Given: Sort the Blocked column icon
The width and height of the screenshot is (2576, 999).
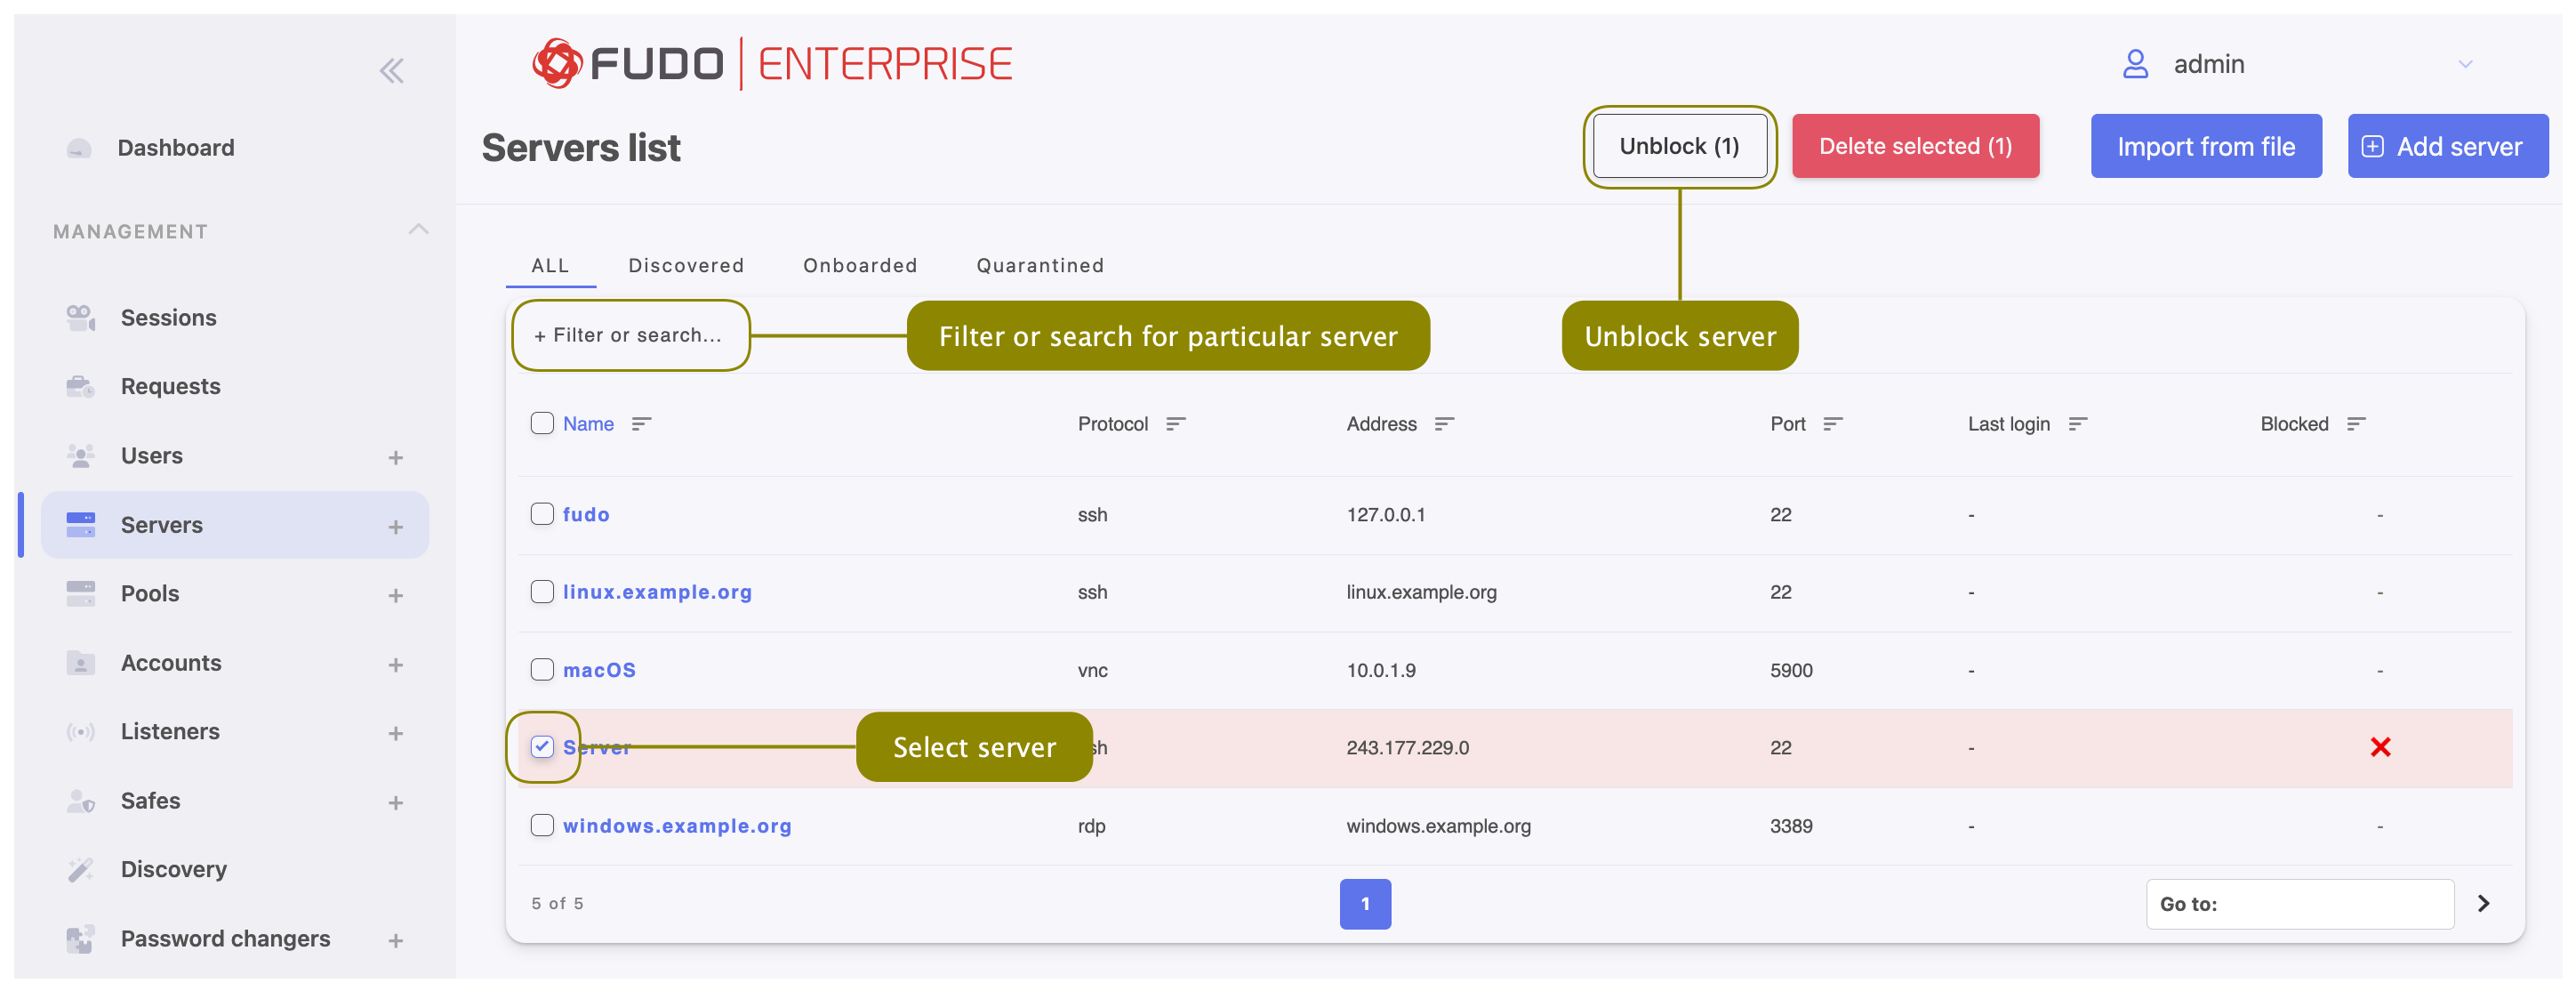Looking at the screenshot, I should 2356,424.
